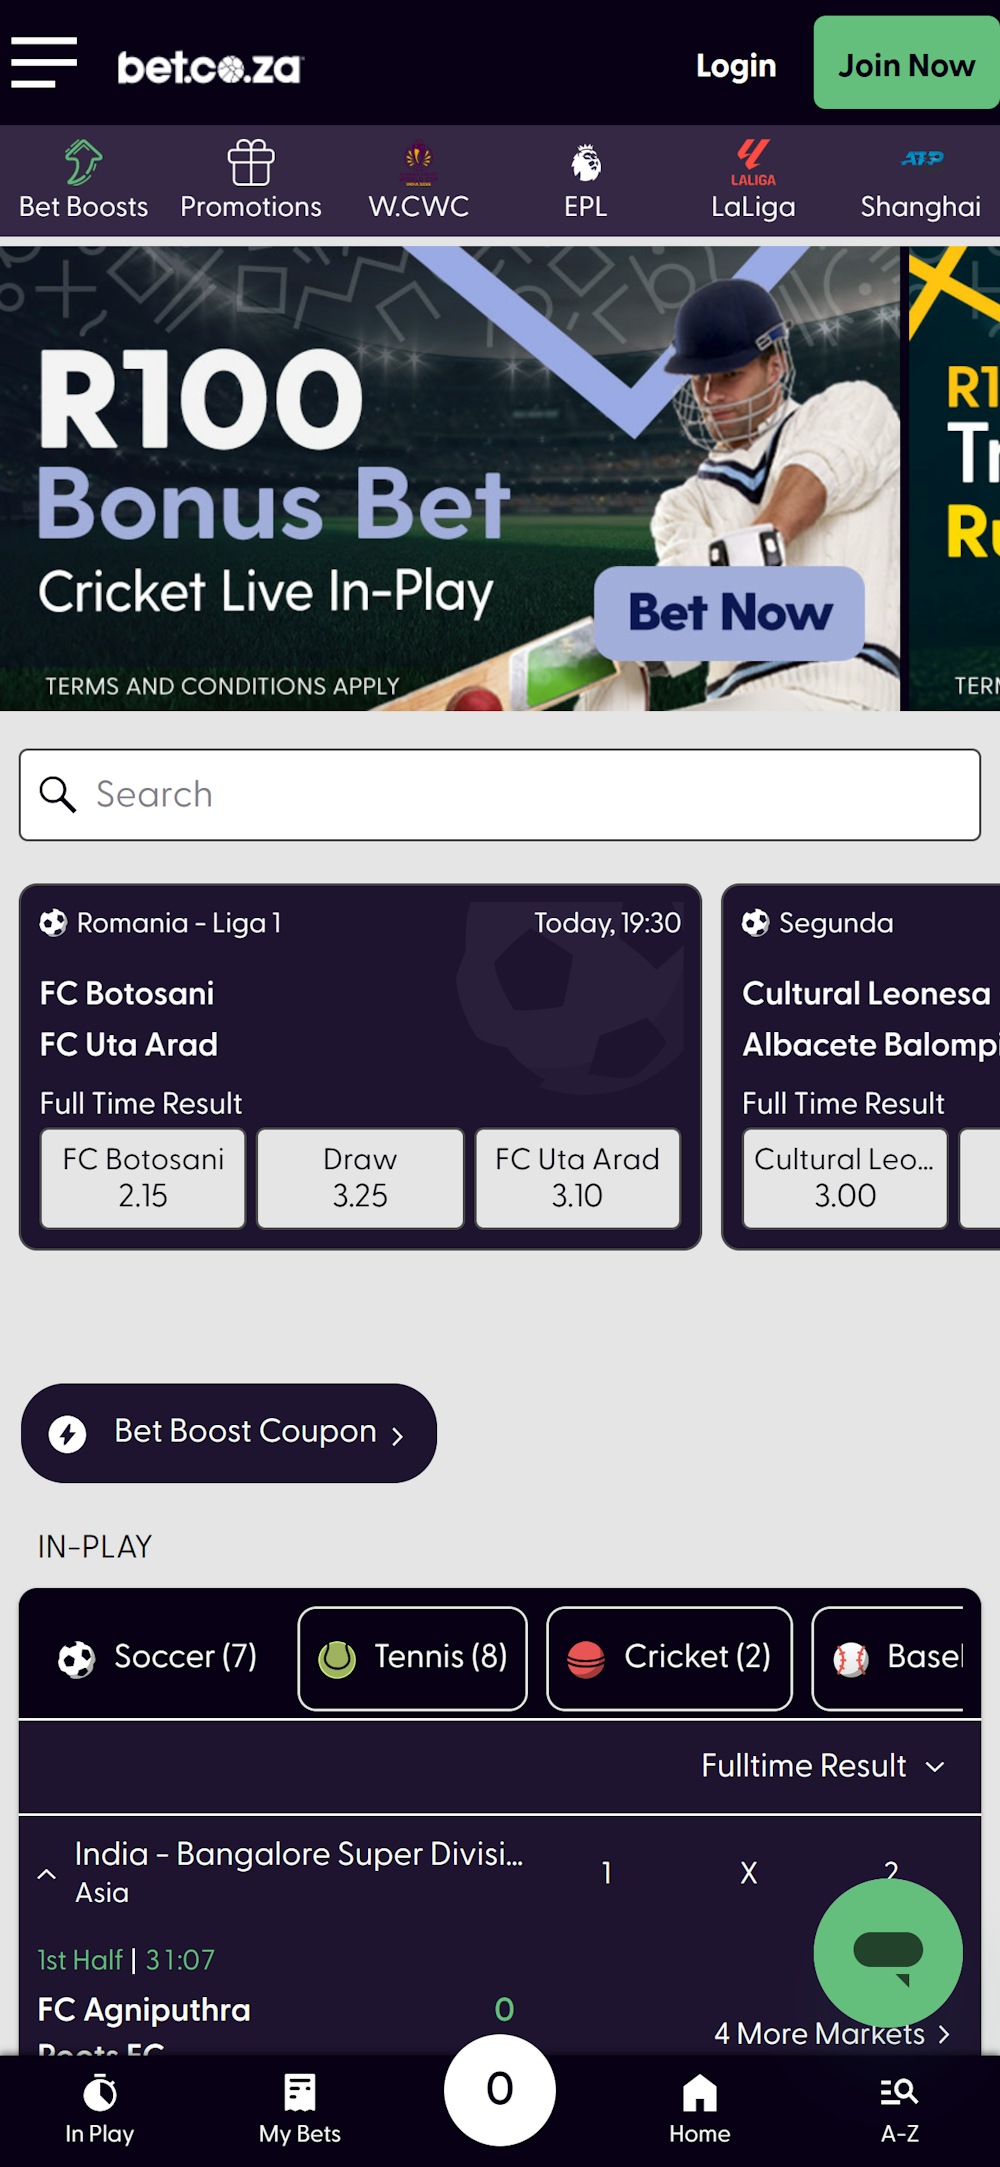Open the Fulltime Result market dropdown
This screenshot has height=2167, width=1000.
[x=820, y=1766]
